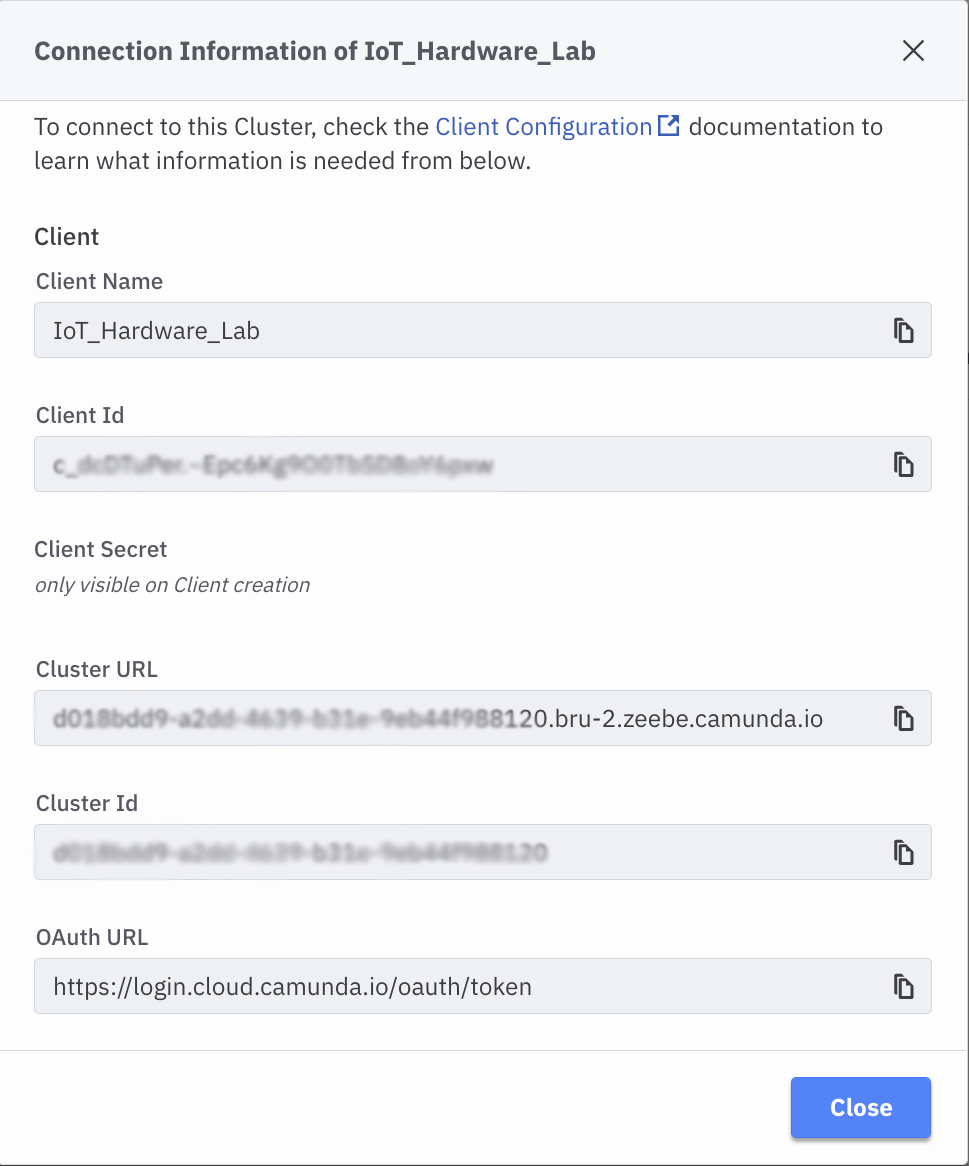Click the OAuth URL label
Viewport: 969px width, 1166px height.
[92, 937]
